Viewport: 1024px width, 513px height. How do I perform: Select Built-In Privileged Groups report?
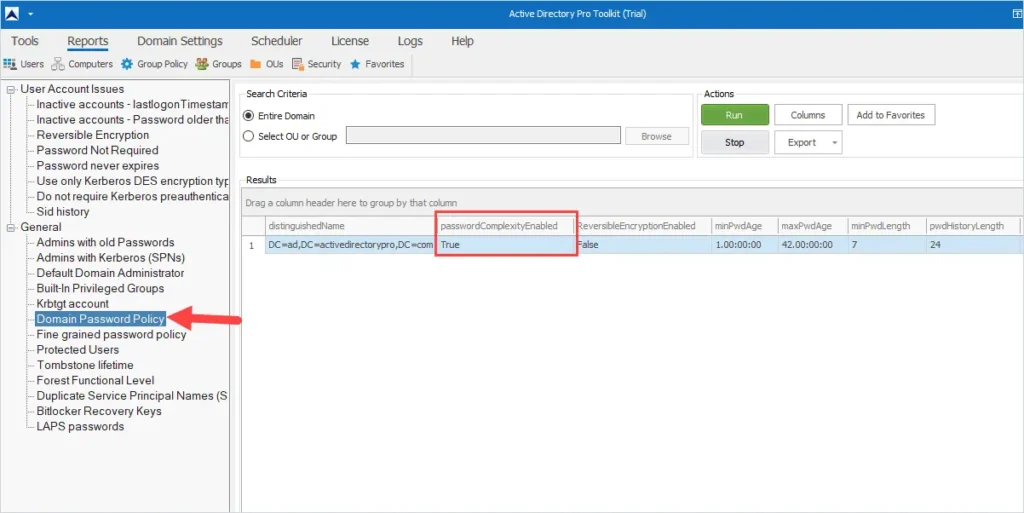click(100, 288)
